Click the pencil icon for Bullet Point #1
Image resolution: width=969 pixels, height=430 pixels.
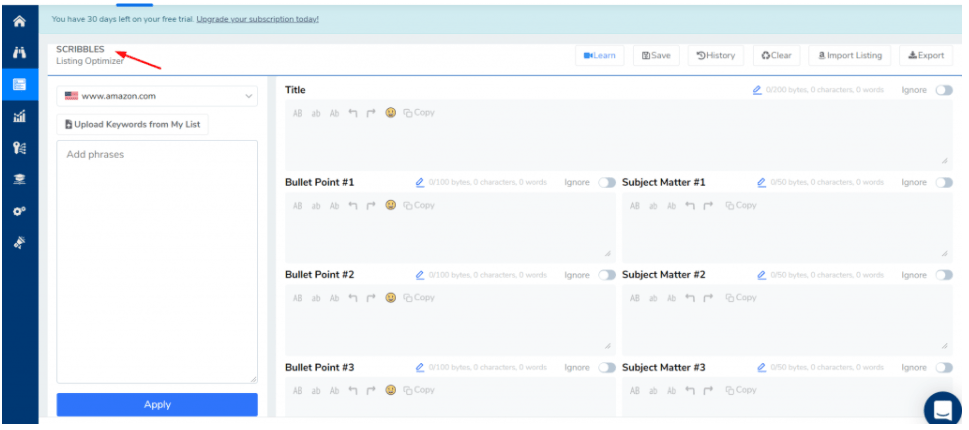(x=420, y=183)
